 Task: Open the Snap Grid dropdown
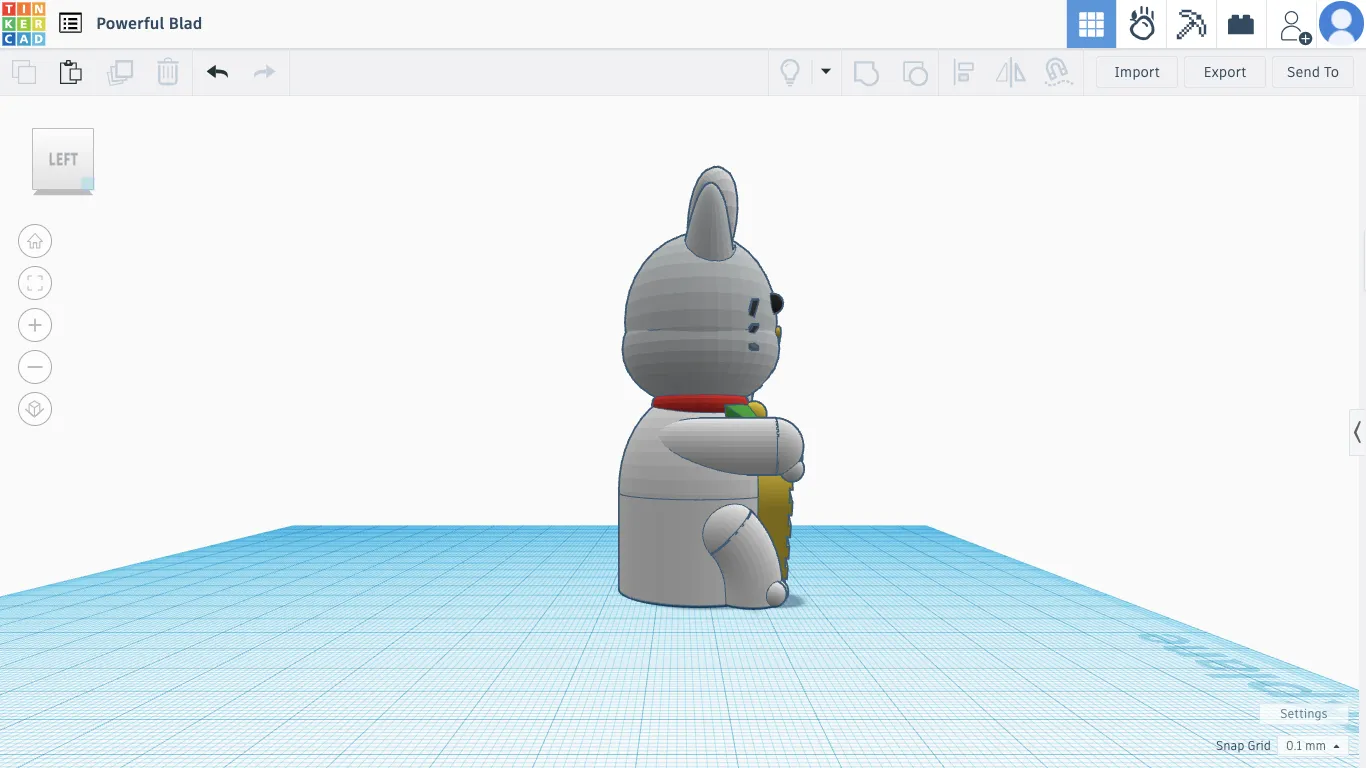click(1312, 746)
